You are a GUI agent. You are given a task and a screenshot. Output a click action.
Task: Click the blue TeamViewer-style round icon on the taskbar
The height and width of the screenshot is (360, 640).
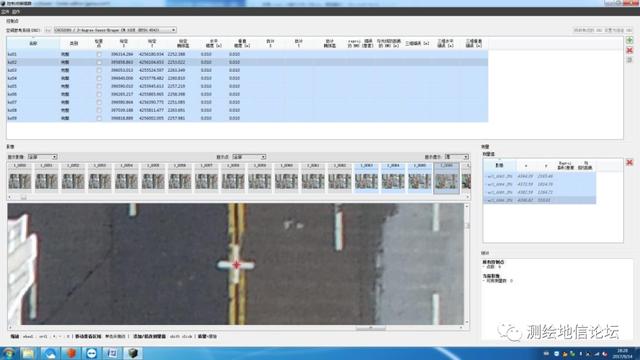click(91, 353)
